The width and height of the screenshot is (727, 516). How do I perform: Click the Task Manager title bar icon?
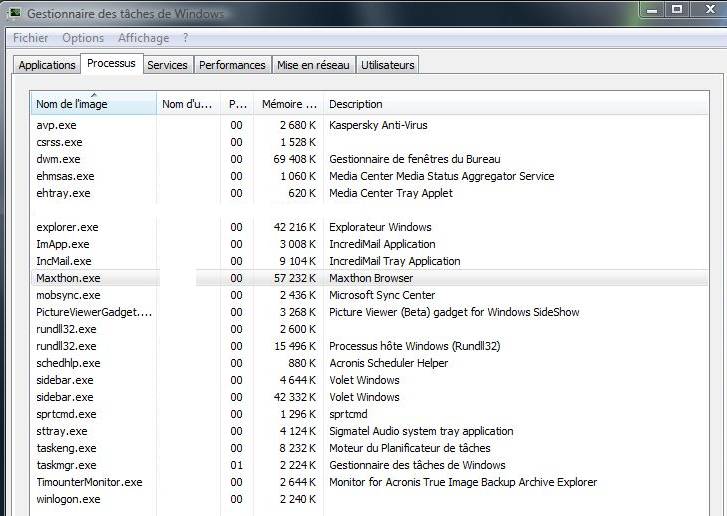coord(14,13)
